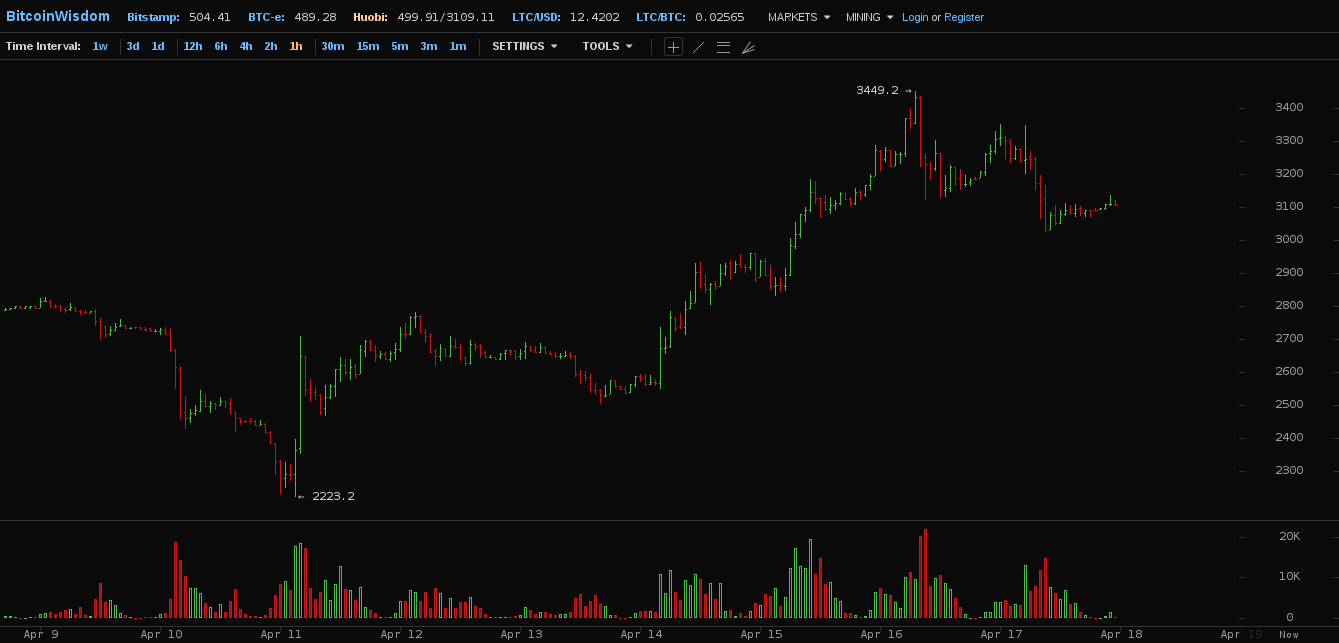Open the SETTINGS dropdown
The height and width of the screenshot is (643, 1339).
[524, 46]
